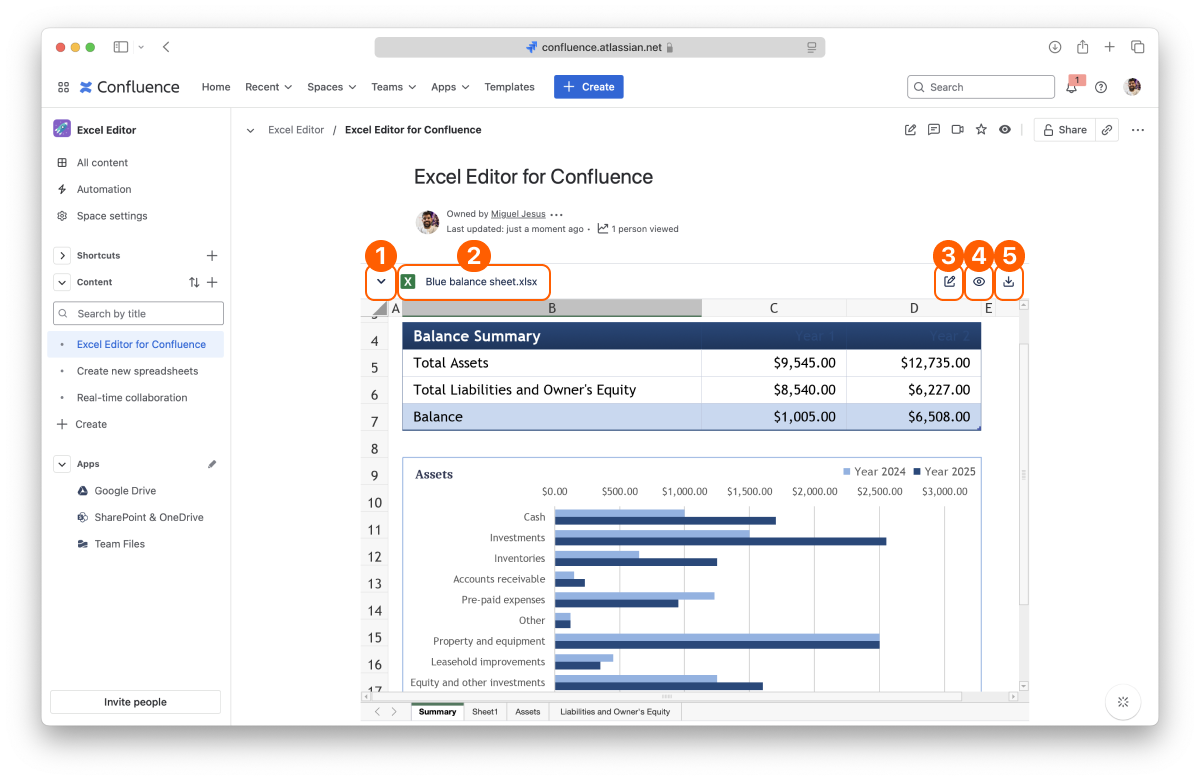This screenshot has height=780, width=1200.
Task: Go to All content
Action: point(102,163)
